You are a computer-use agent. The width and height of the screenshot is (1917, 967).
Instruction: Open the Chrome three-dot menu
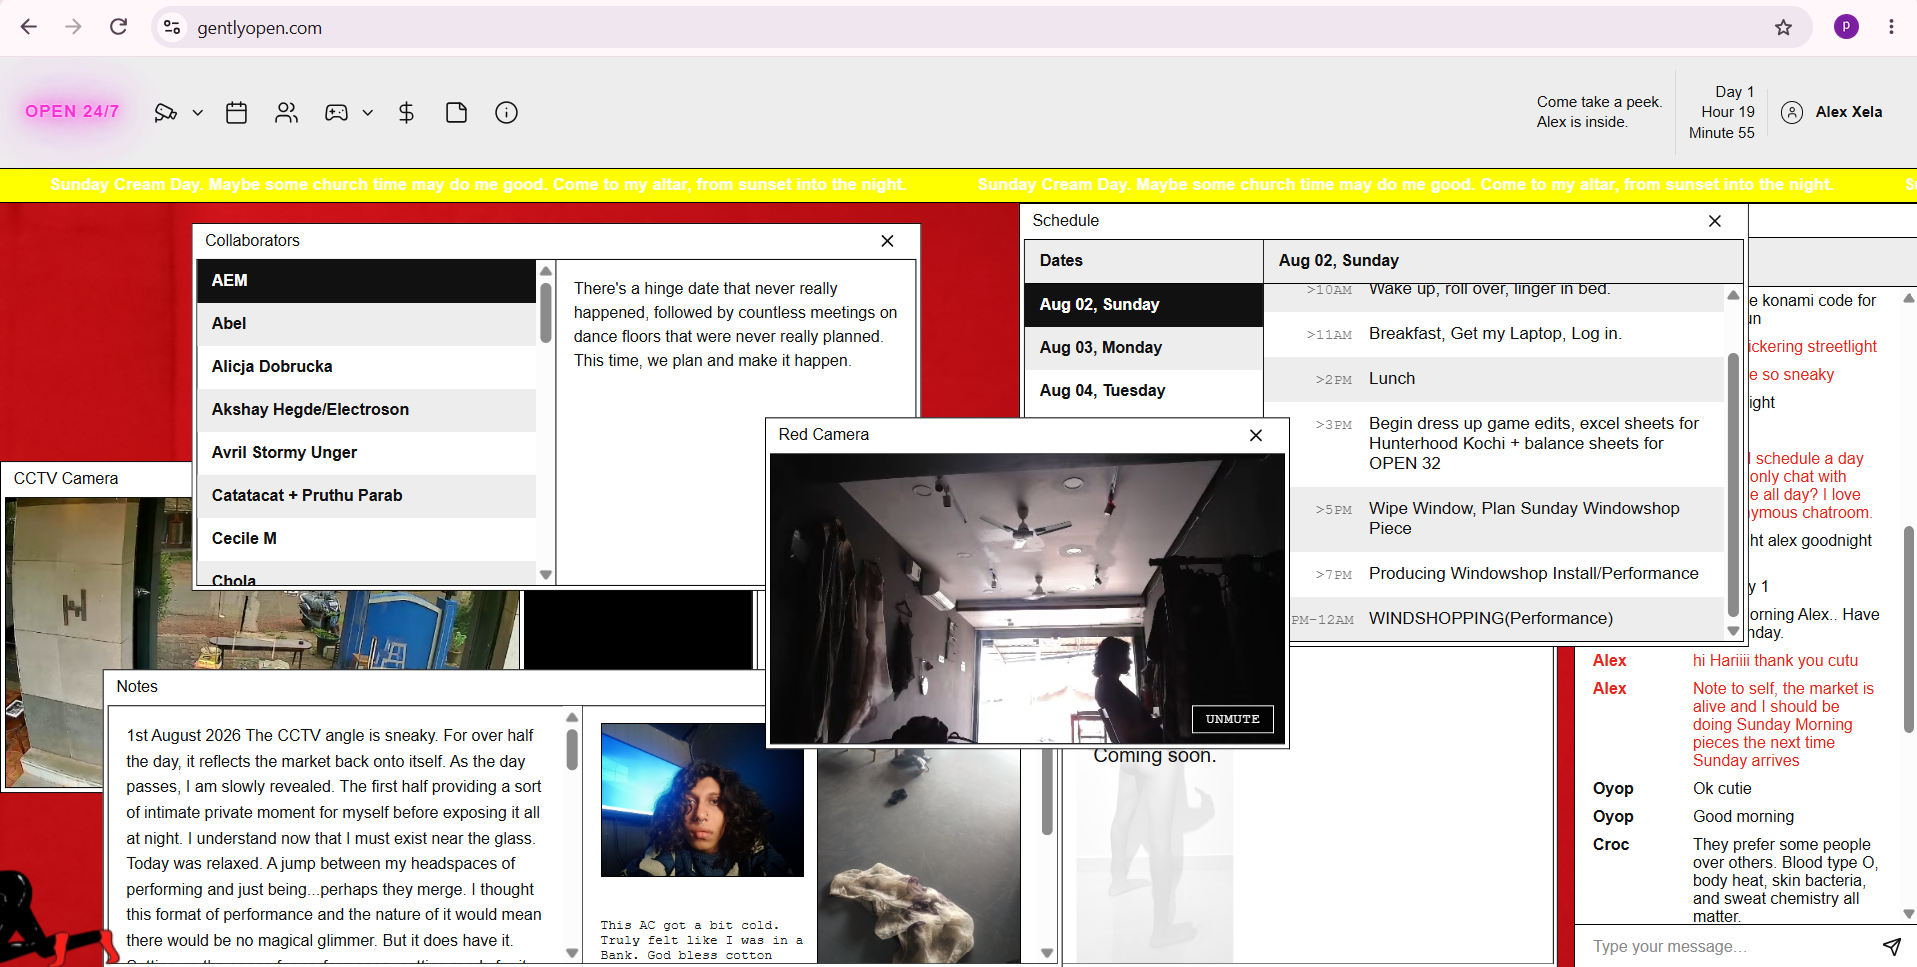pos(1891,27)
